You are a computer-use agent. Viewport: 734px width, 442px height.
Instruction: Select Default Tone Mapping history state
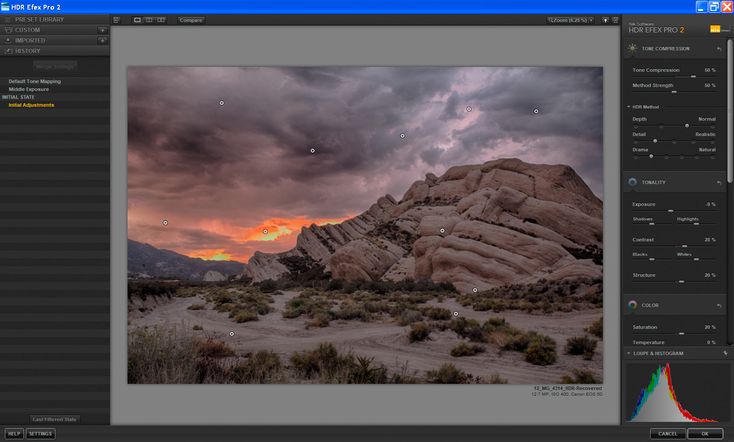[34, 80]
